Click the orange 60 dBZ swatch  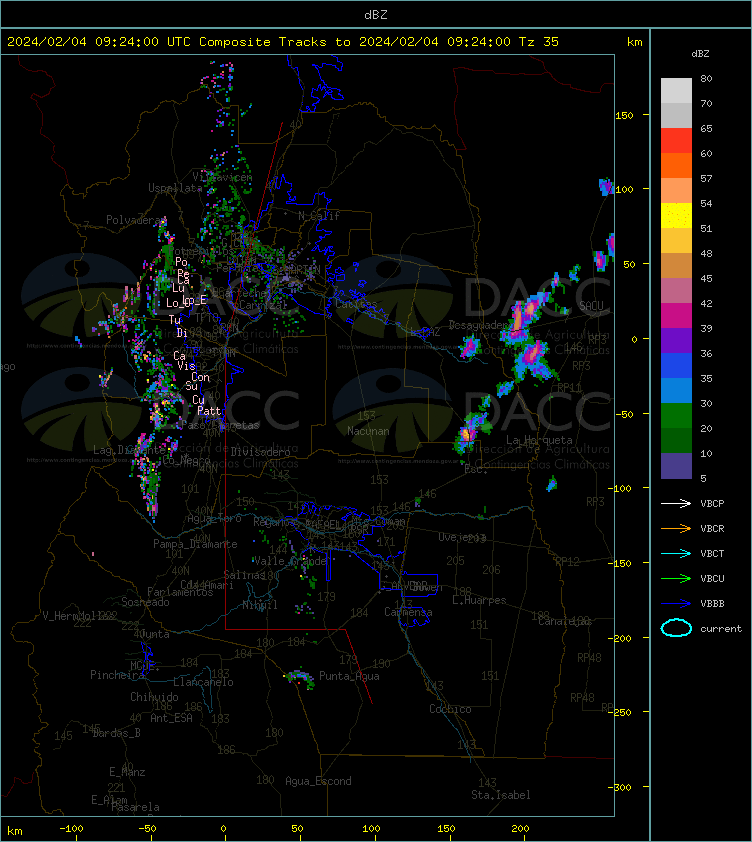pos(676,165)
